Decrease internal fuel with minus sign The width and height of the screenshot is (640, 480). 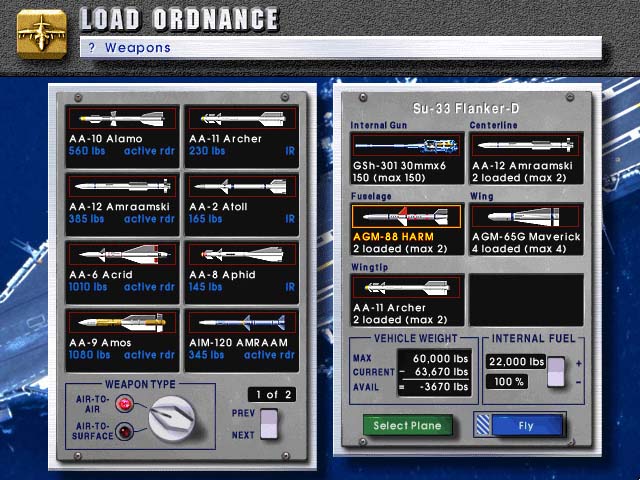(x=578, y=382)
